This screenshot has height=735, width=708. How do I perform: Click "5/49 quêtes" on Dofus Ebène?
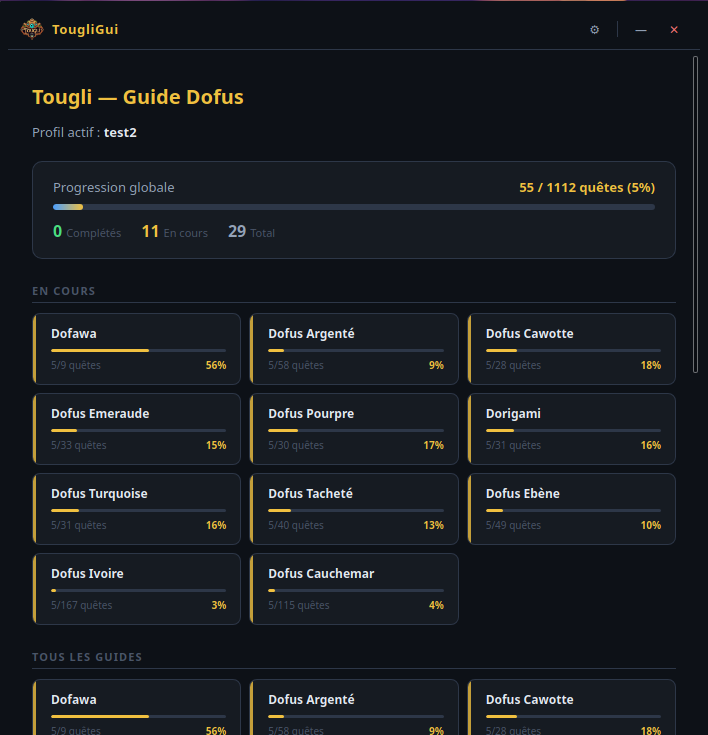click(x=513, y=525)
